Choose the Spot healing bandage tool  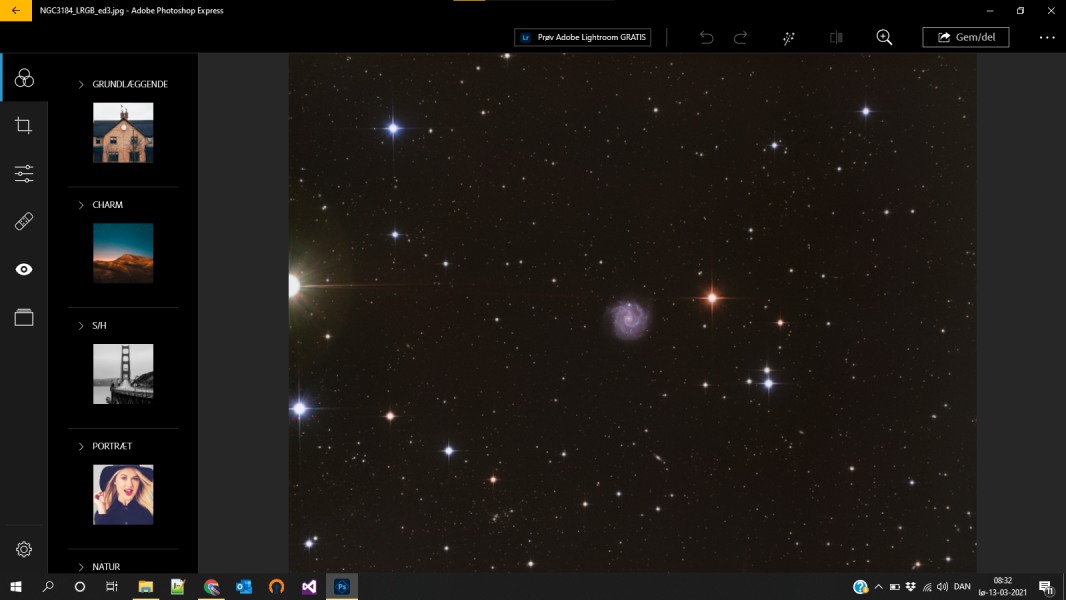pos(24,222)
